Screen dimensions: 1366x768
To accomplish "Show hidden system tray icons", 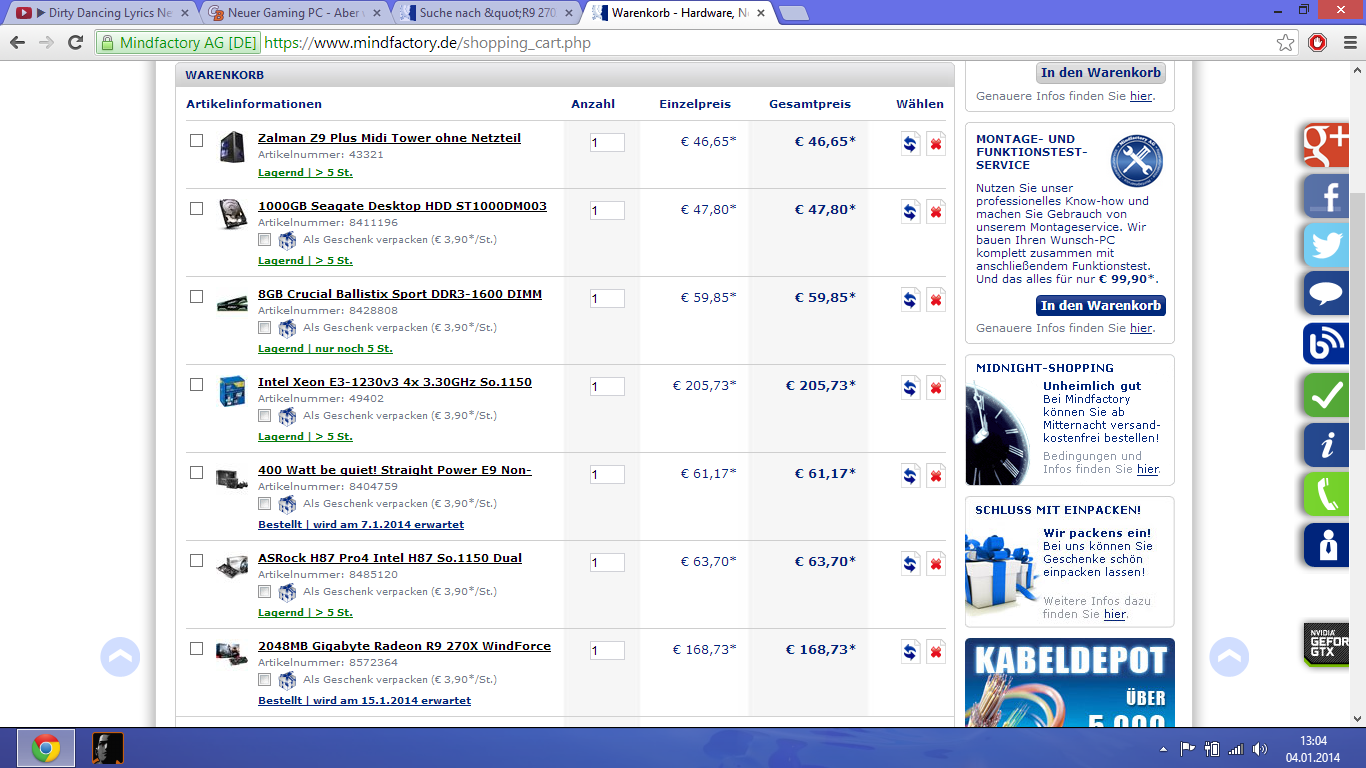I will click(1163, 749).
